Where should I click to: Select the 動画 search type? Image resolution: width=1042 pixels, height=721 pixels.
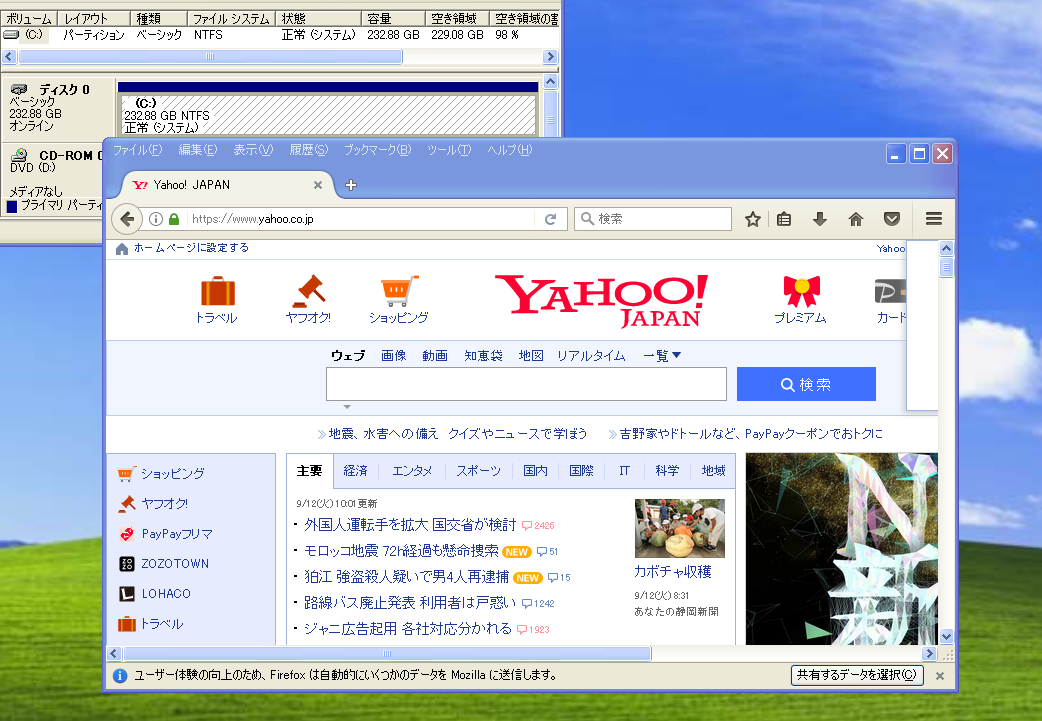(x=435, y=356)
